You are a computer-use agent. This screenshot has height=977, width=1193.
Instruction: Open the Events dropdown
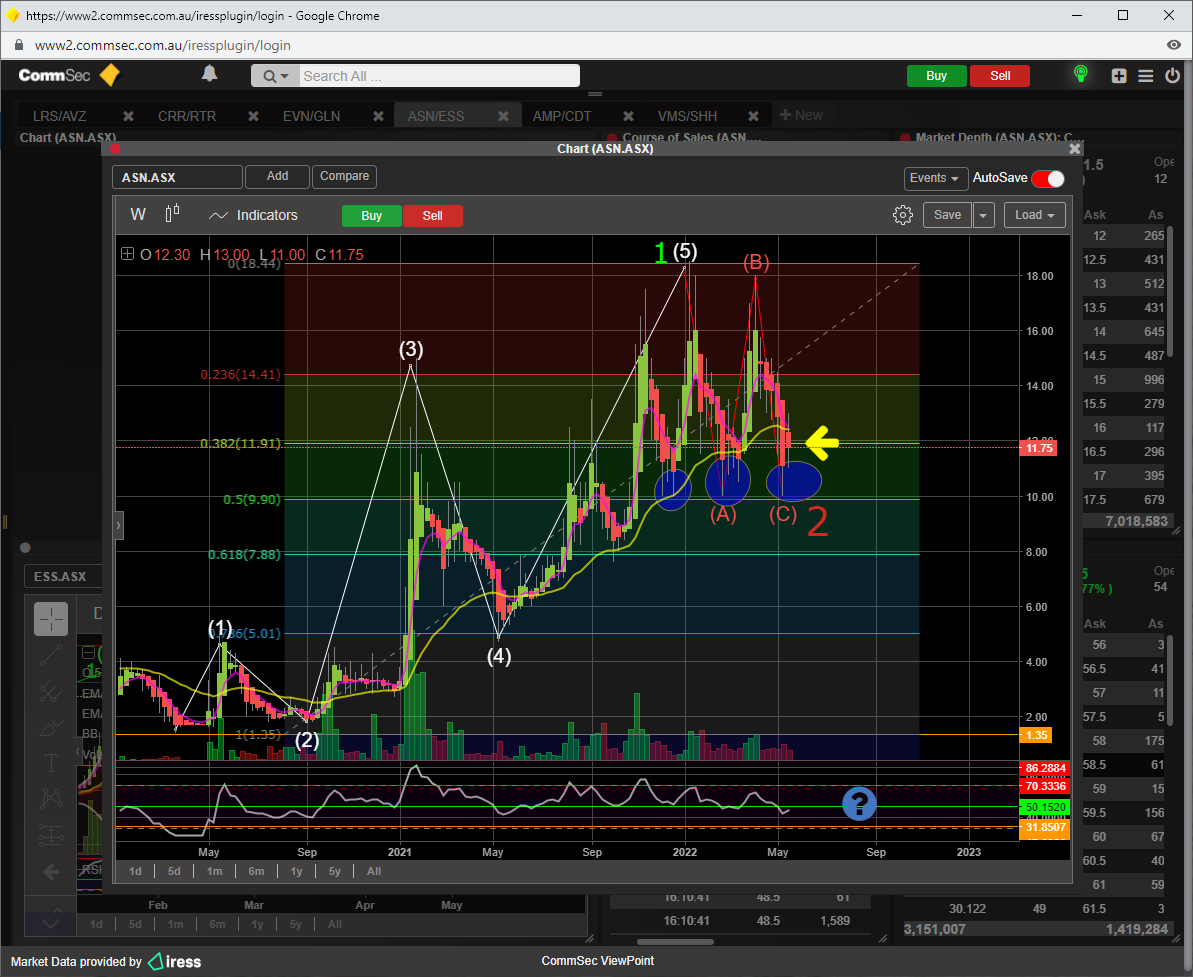click(935, 178)
